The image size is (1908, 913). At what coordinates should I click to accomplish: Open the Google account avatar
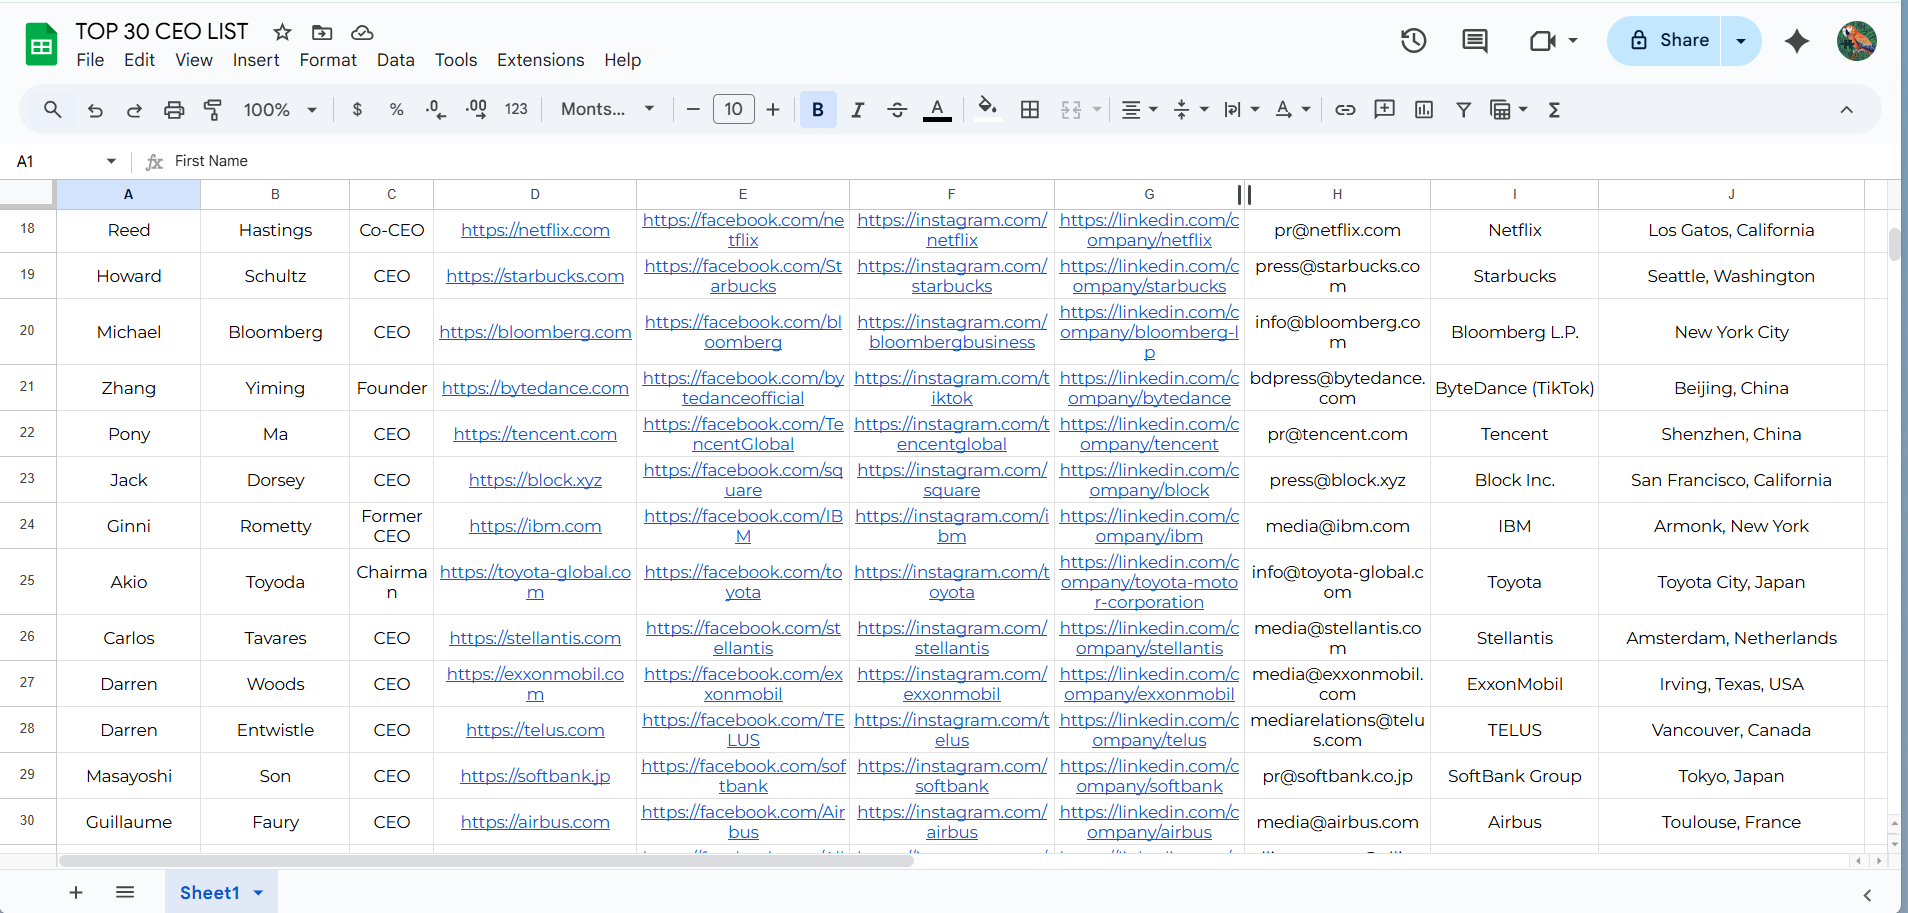tap(1857, 41)
